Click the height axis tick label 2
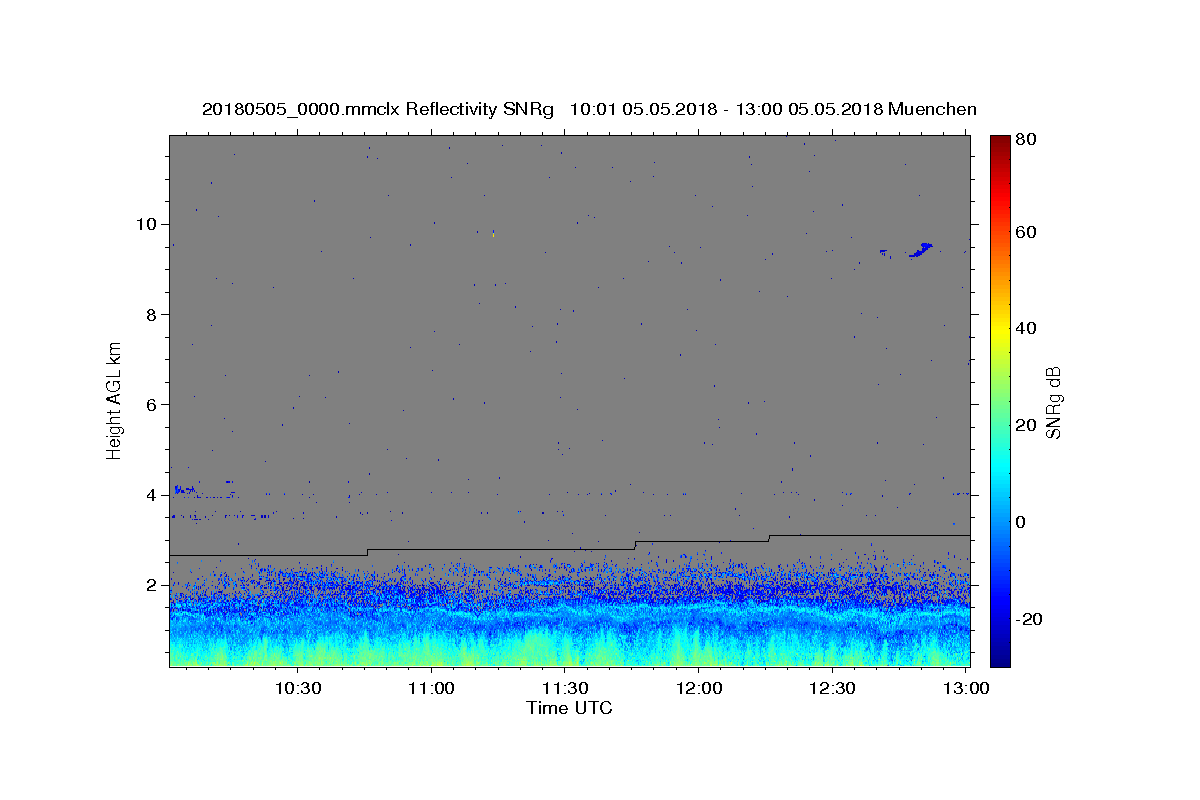 [154, 585]
